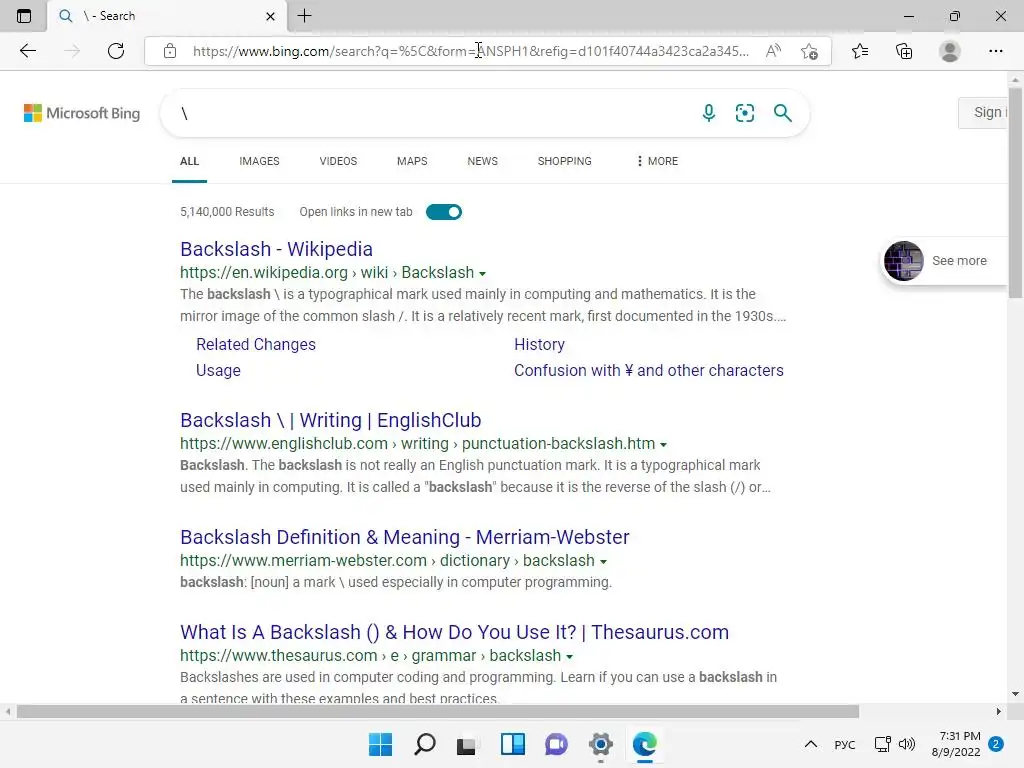Image resolution: width=1024 pixels, height=768 pixels.
Task: Open the Collections icon
Action: coord(904,51)
